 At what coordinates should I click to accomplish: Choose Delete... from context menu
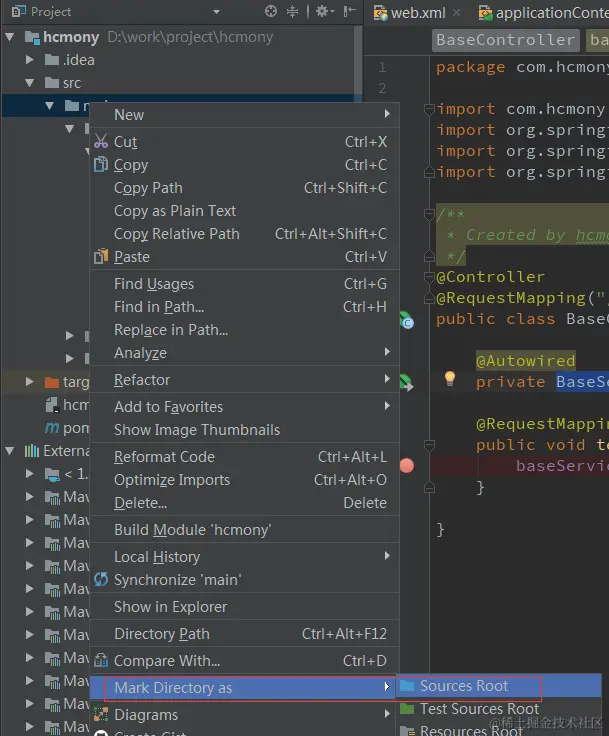pos(245,503)
